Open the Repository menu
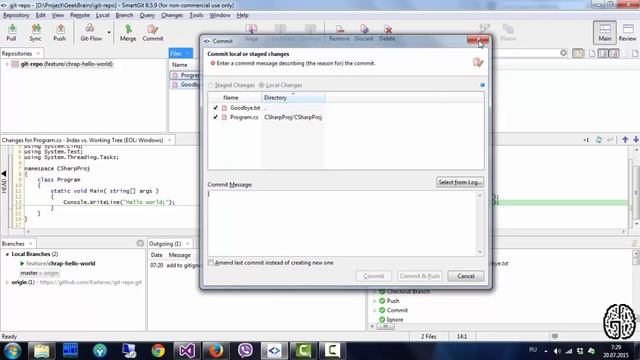Image resolution: width=640 pixels, height=360 pixels. pos(16,15)
